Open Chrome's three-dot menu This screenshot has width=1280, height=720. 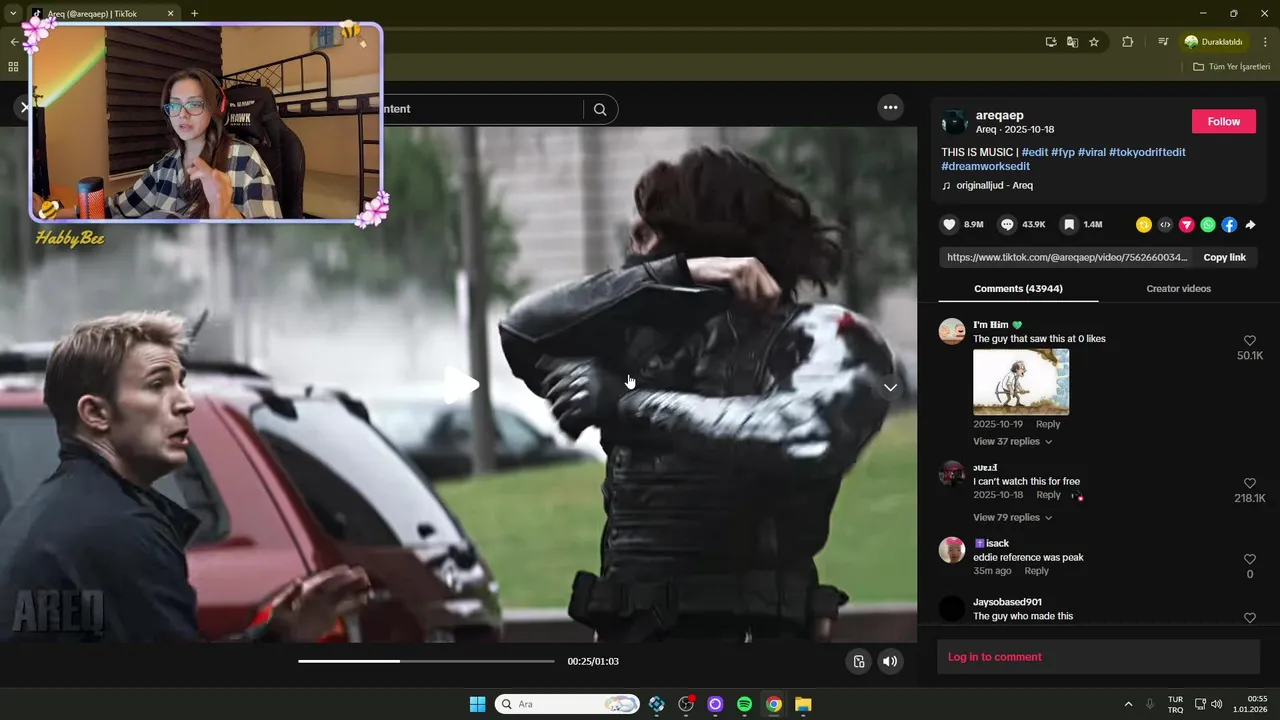pyautogui.click(x=1265, y=42)
